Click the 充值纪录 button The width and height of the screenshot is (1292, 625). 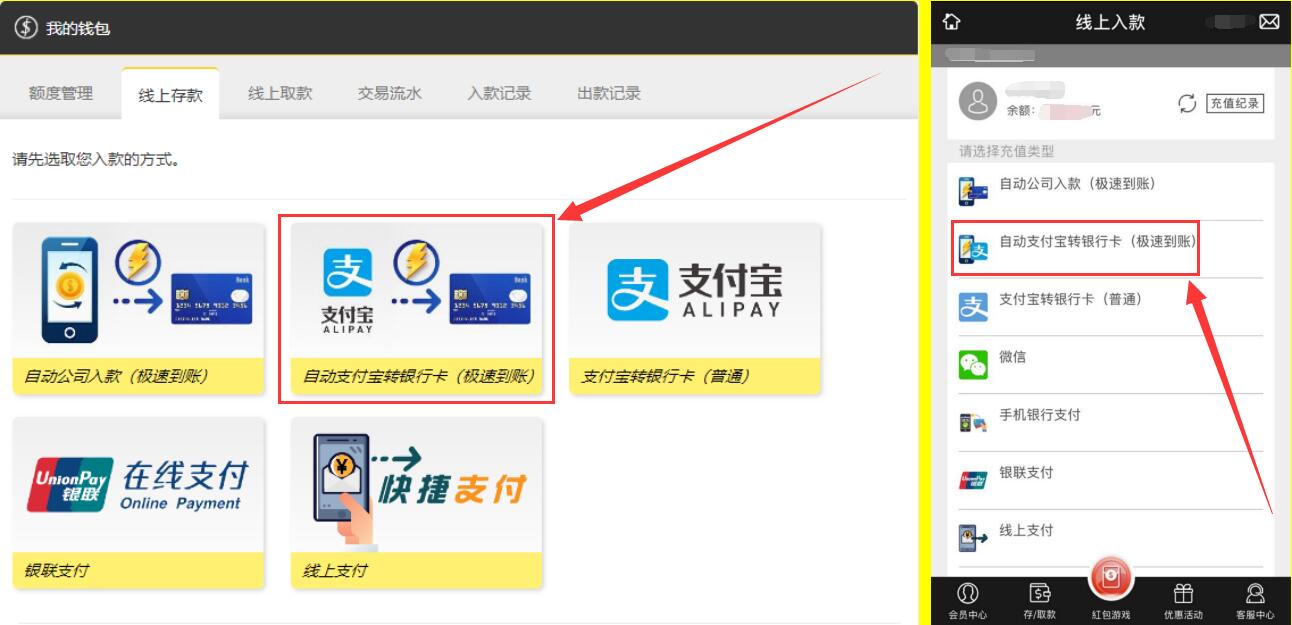click(x=1234, y=103)
